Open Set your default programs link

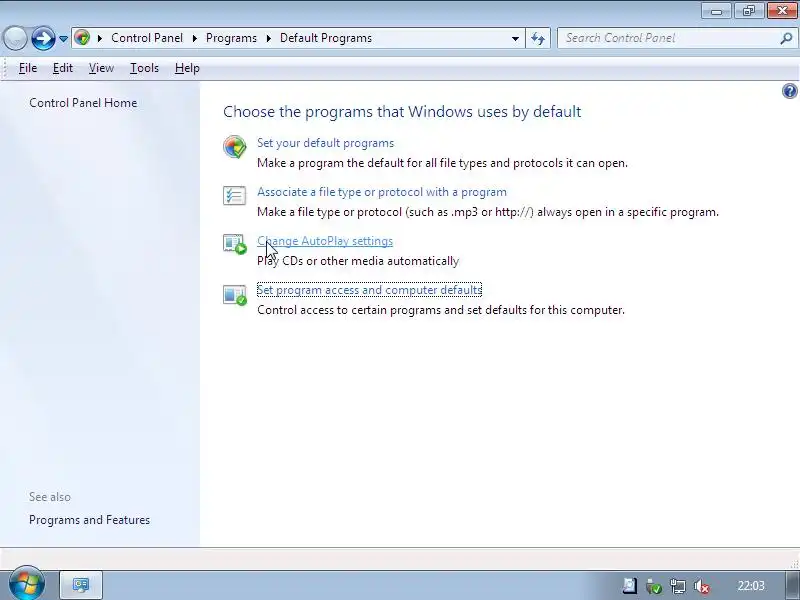(326, 143)
